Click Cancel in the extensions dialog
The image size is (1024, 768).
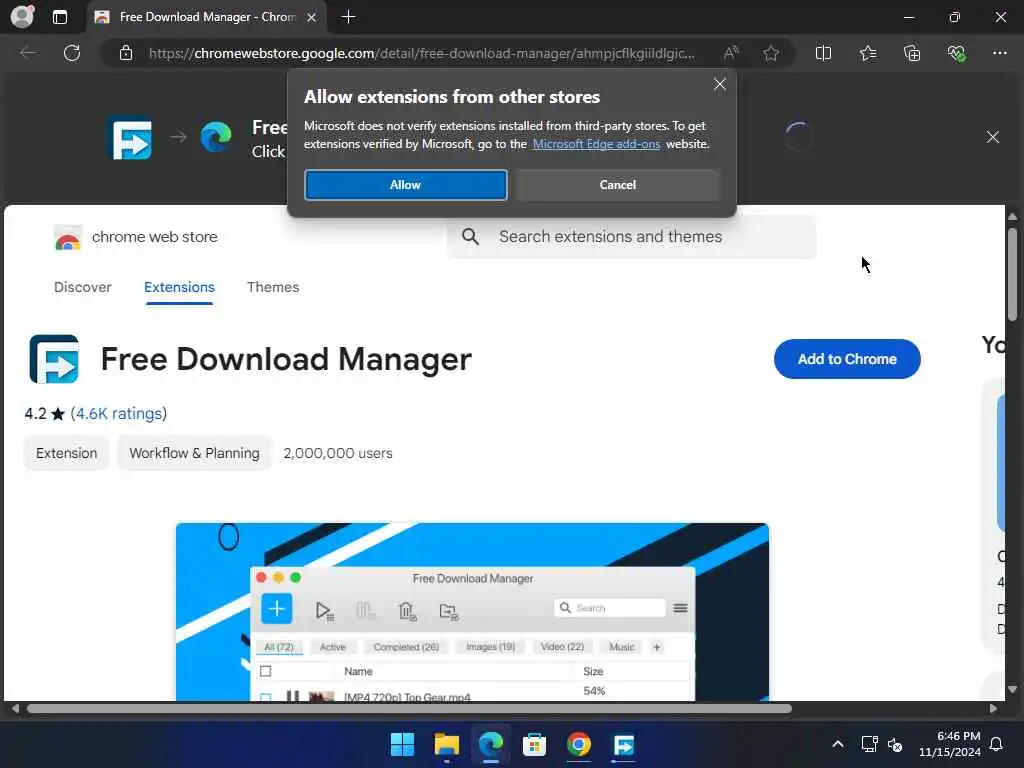tap(617, 185)
